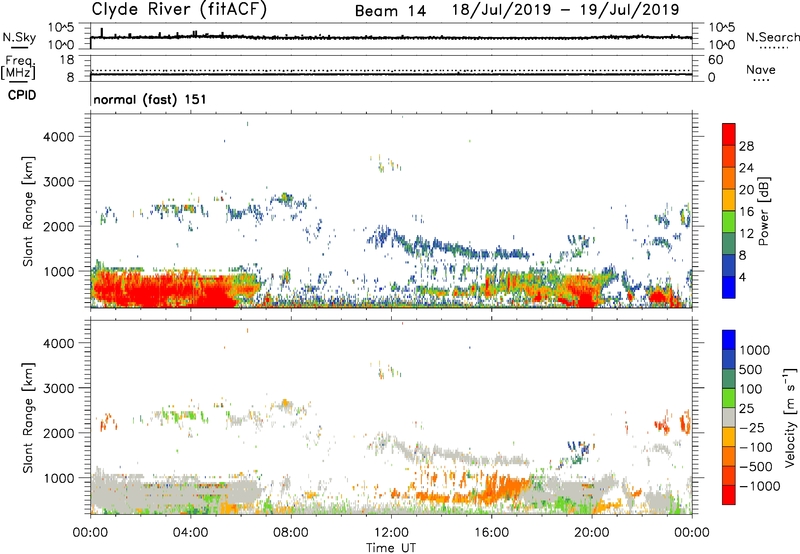
Task: Click the '28' value on power colorbar
Action: pos(746,146)
